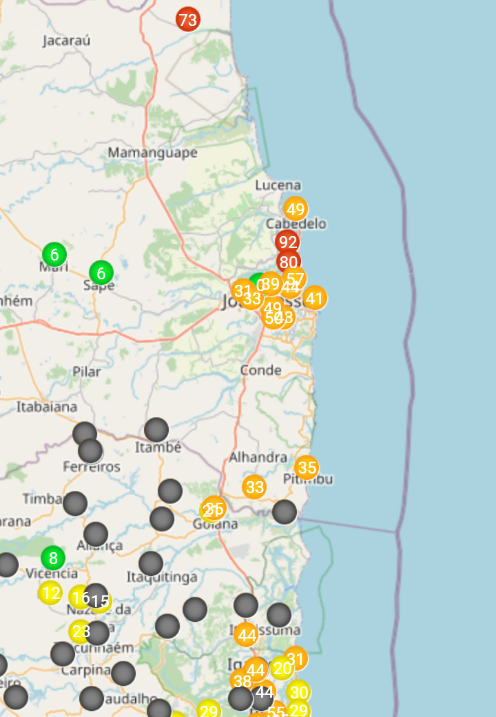Select the Itambé town label
Viewport: 496px width, 717px height.
pos(158,447)
